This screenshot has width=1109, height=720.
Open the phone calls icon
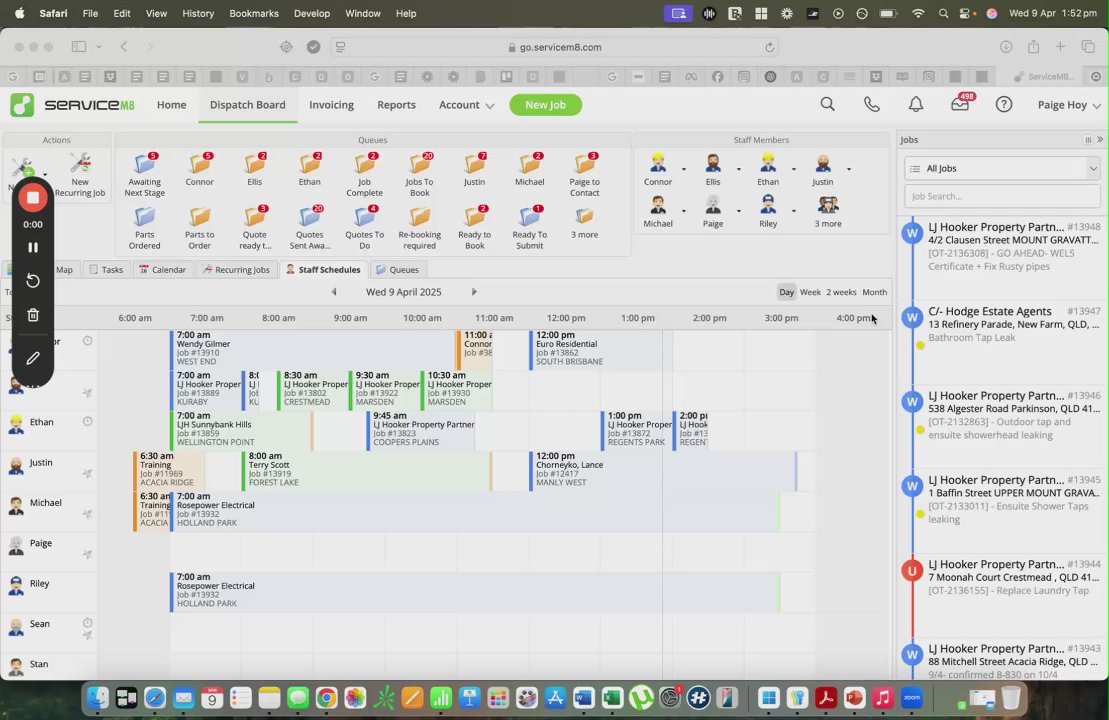tap(871, 105)
